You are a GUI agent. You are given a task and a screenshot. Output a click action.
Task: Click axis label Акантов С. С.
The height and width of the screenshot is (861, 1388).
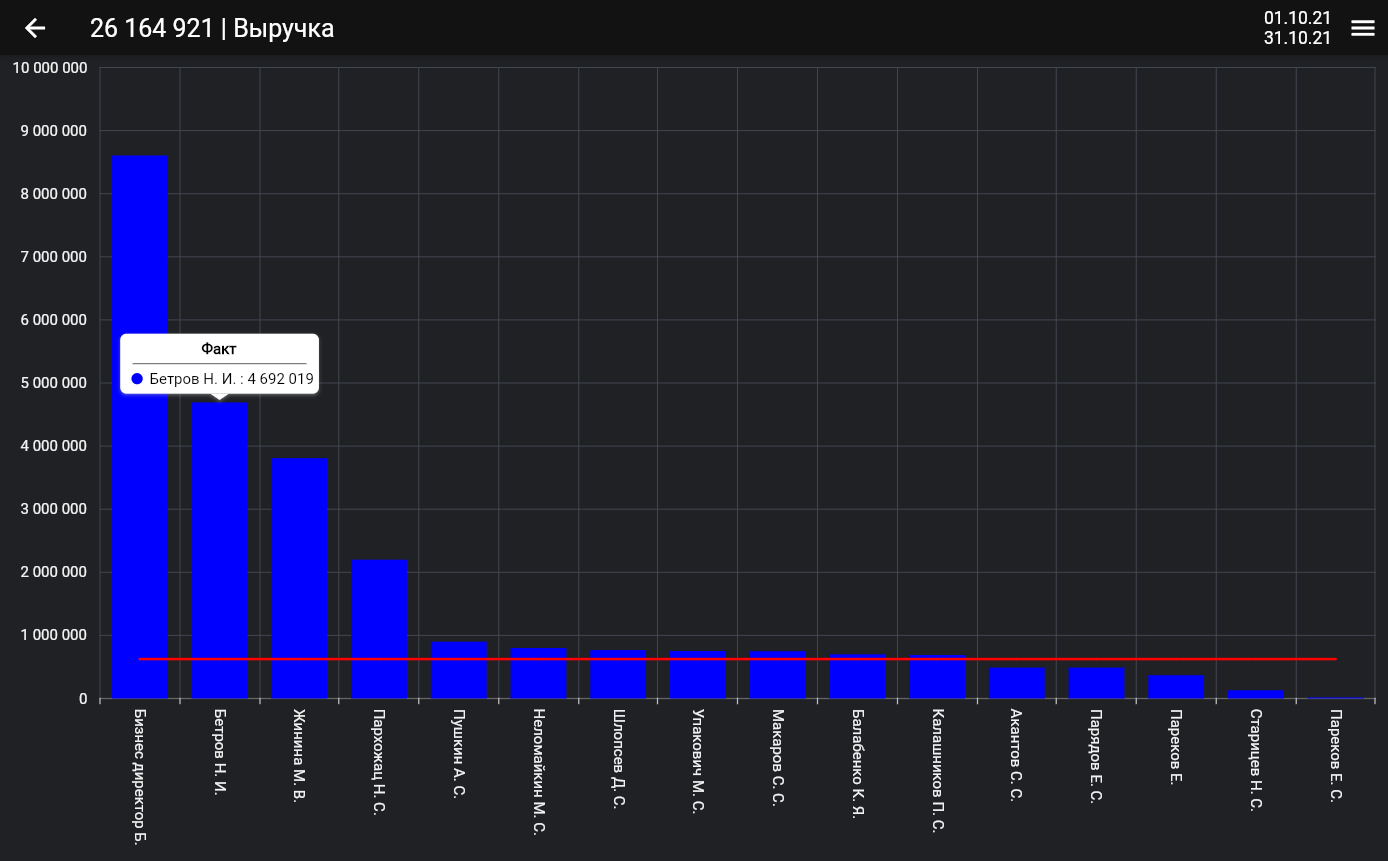click(x=1017, y=755)
